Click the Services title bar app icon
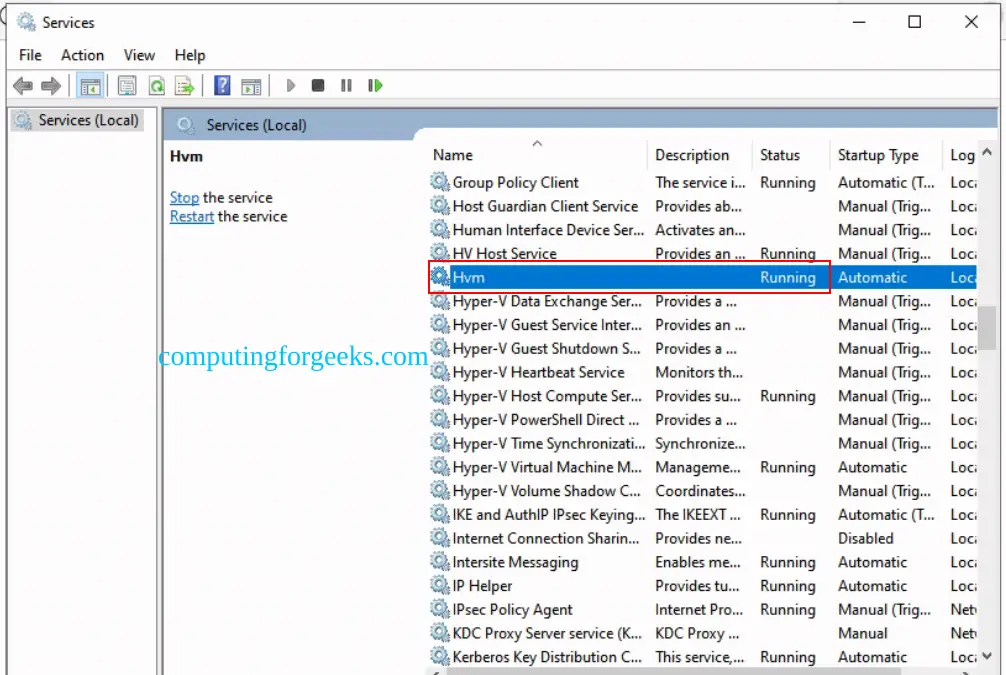 [x=26, y=22]
